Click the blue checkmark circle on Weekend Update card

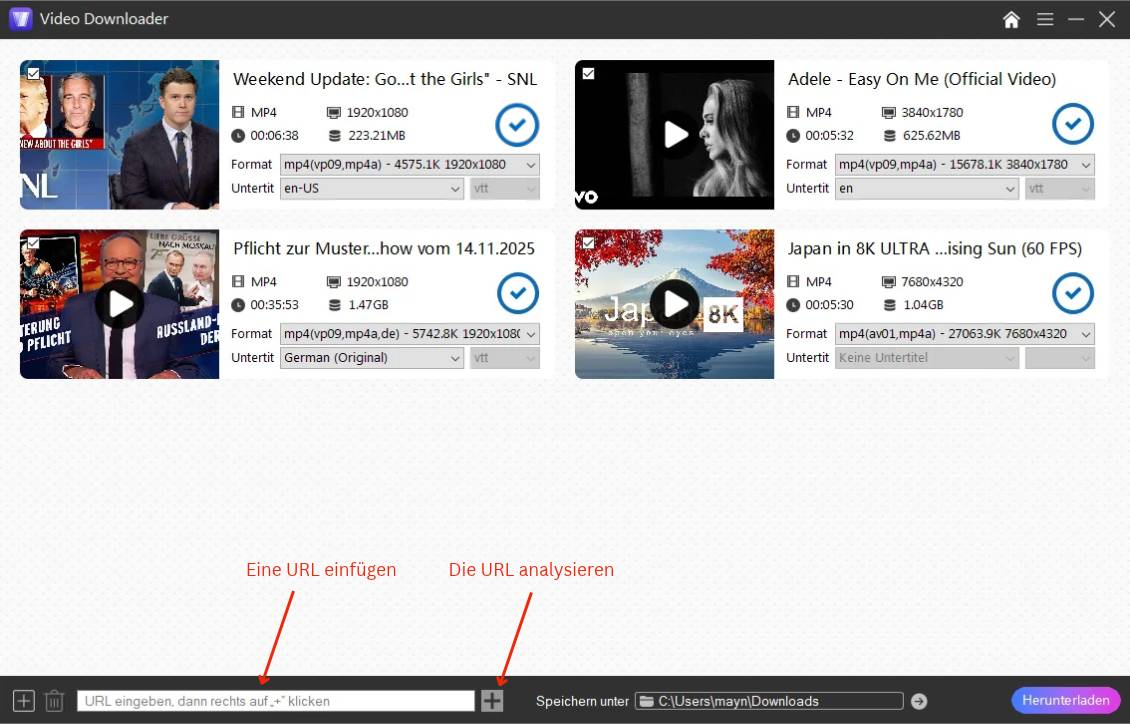point(517,125)
